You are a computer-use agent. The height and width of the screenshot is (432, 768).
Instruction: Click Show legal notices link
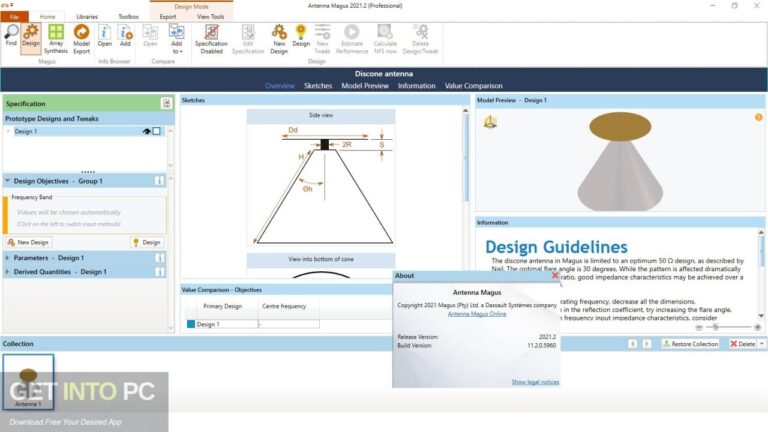click(535, 382)
